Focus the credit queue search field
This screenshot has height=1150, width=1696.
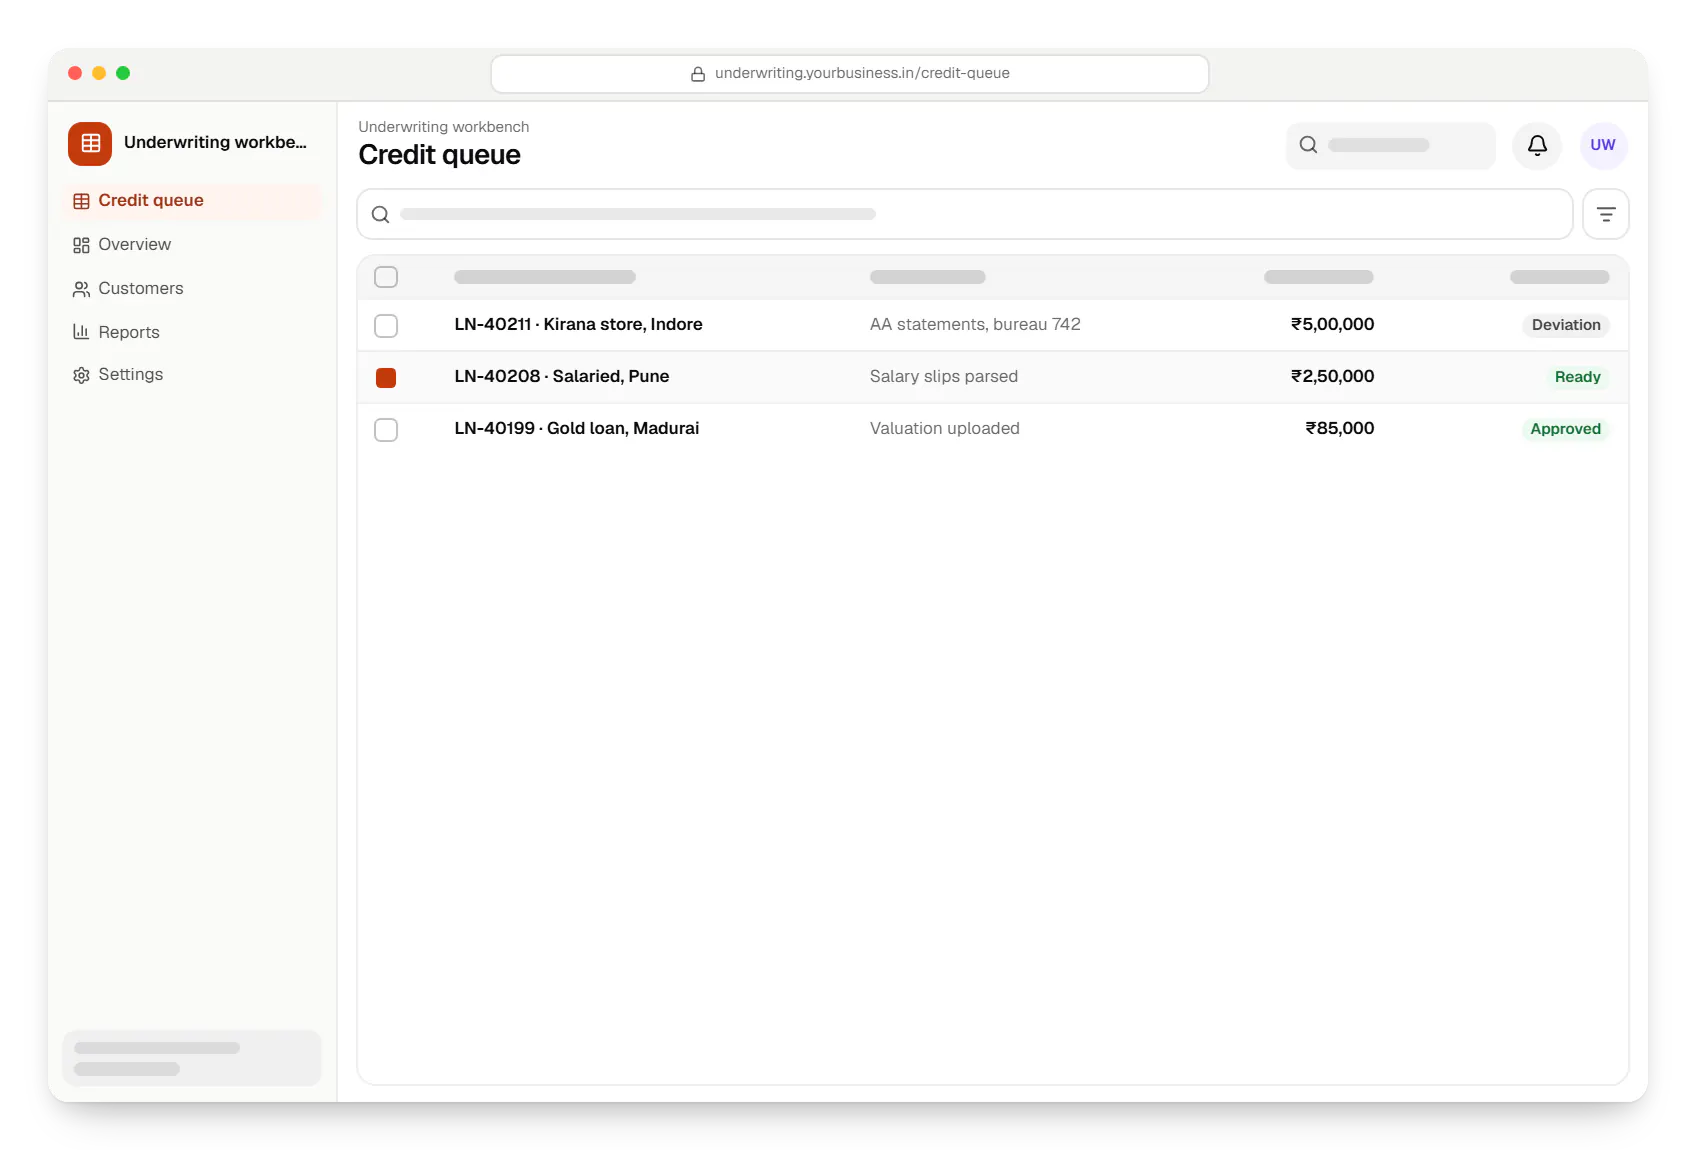[x=965, y=214]
